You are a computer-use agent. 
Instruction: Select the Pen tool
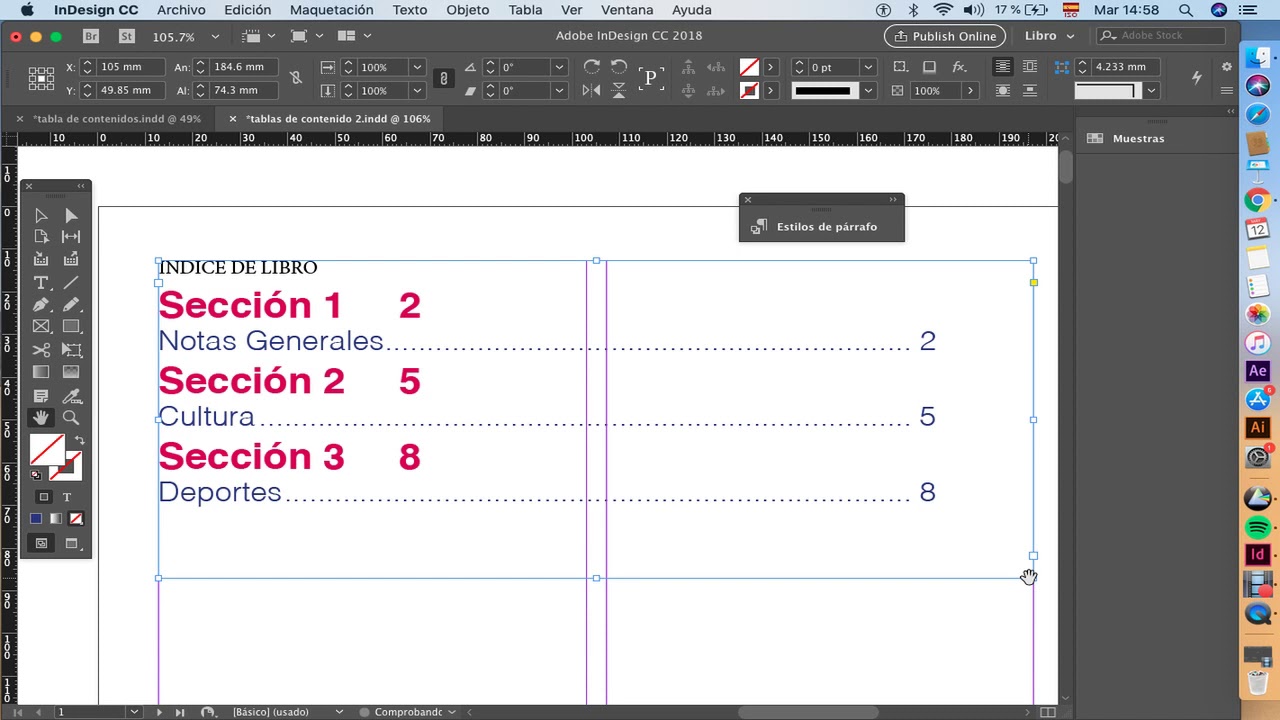(x=41, y=305)
